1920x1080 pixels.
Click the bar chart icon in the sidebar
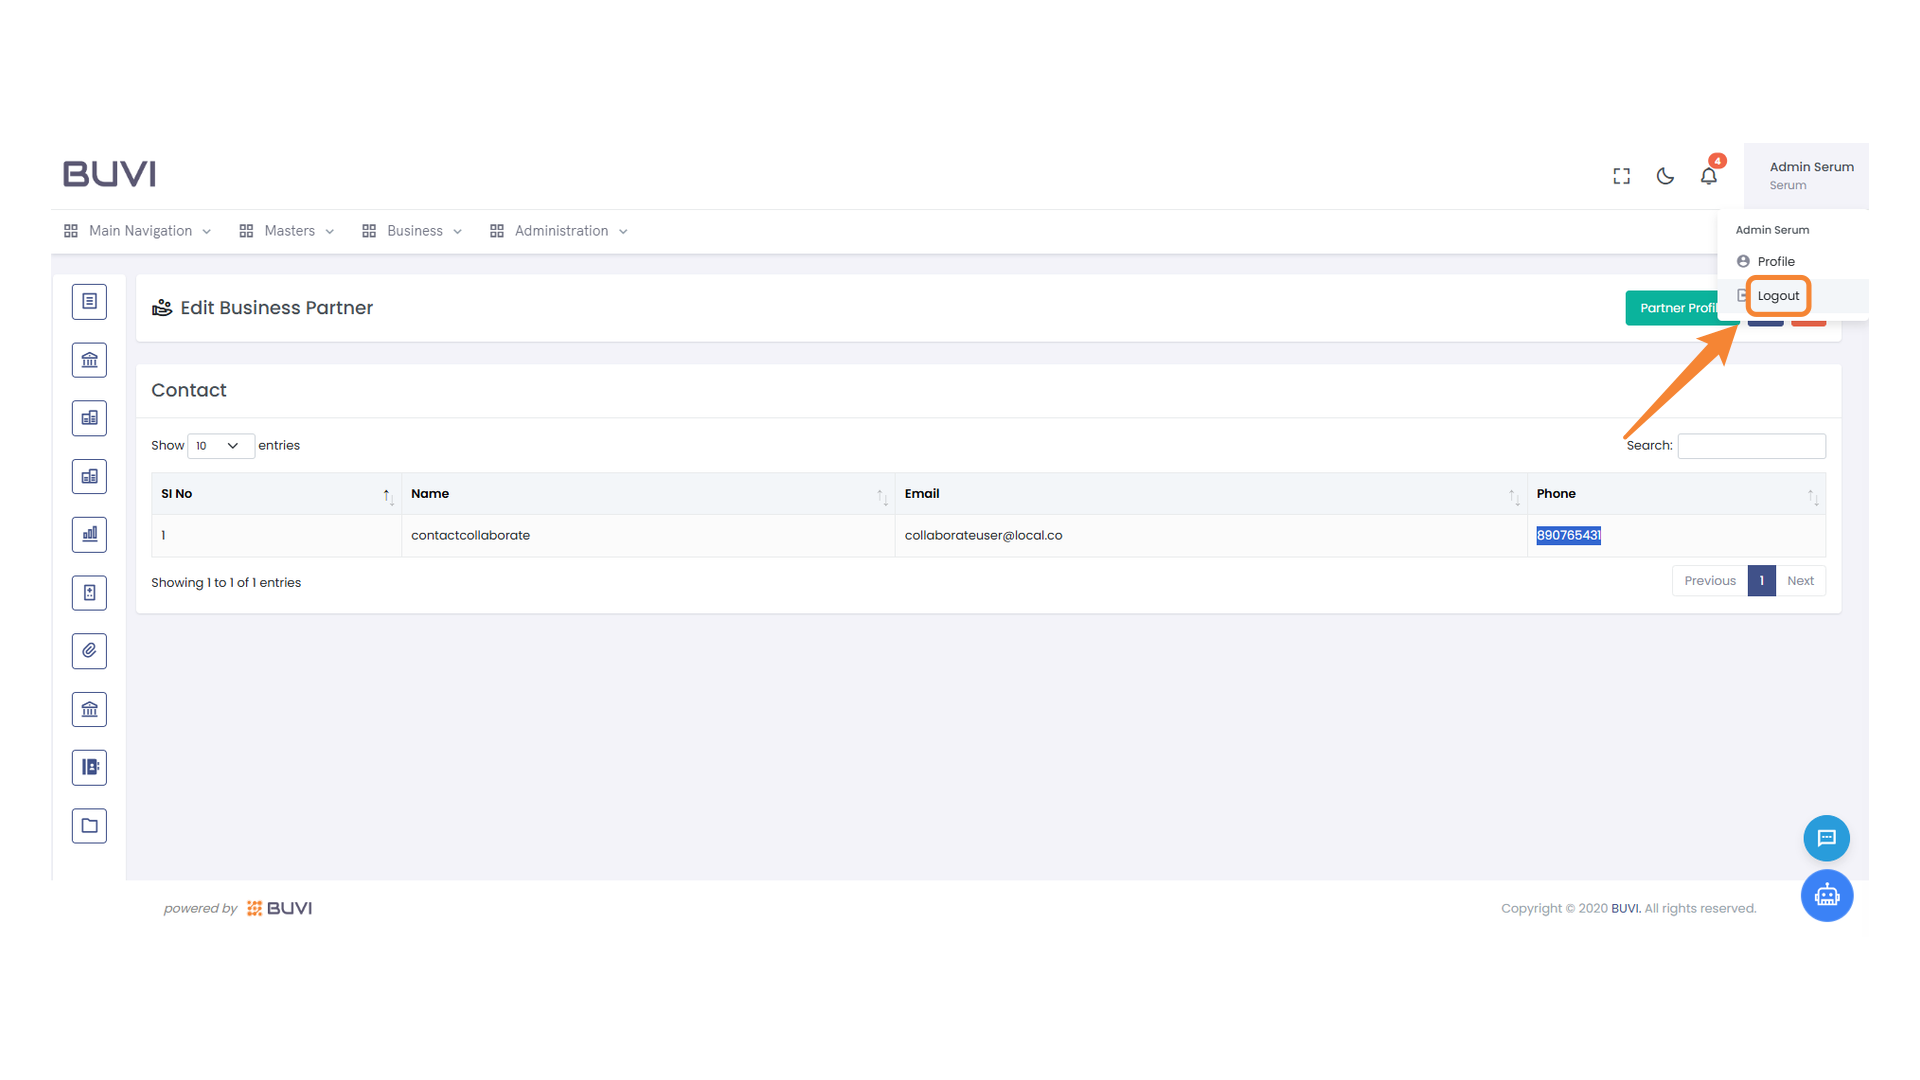coord(89,534)
